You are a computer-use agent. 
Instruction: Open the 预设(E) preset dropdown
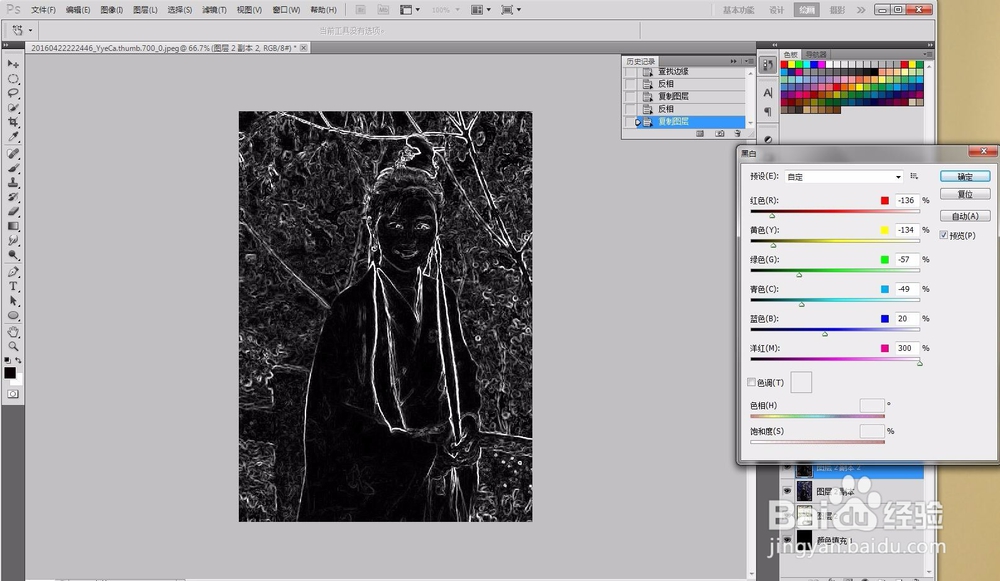point(844,177)
